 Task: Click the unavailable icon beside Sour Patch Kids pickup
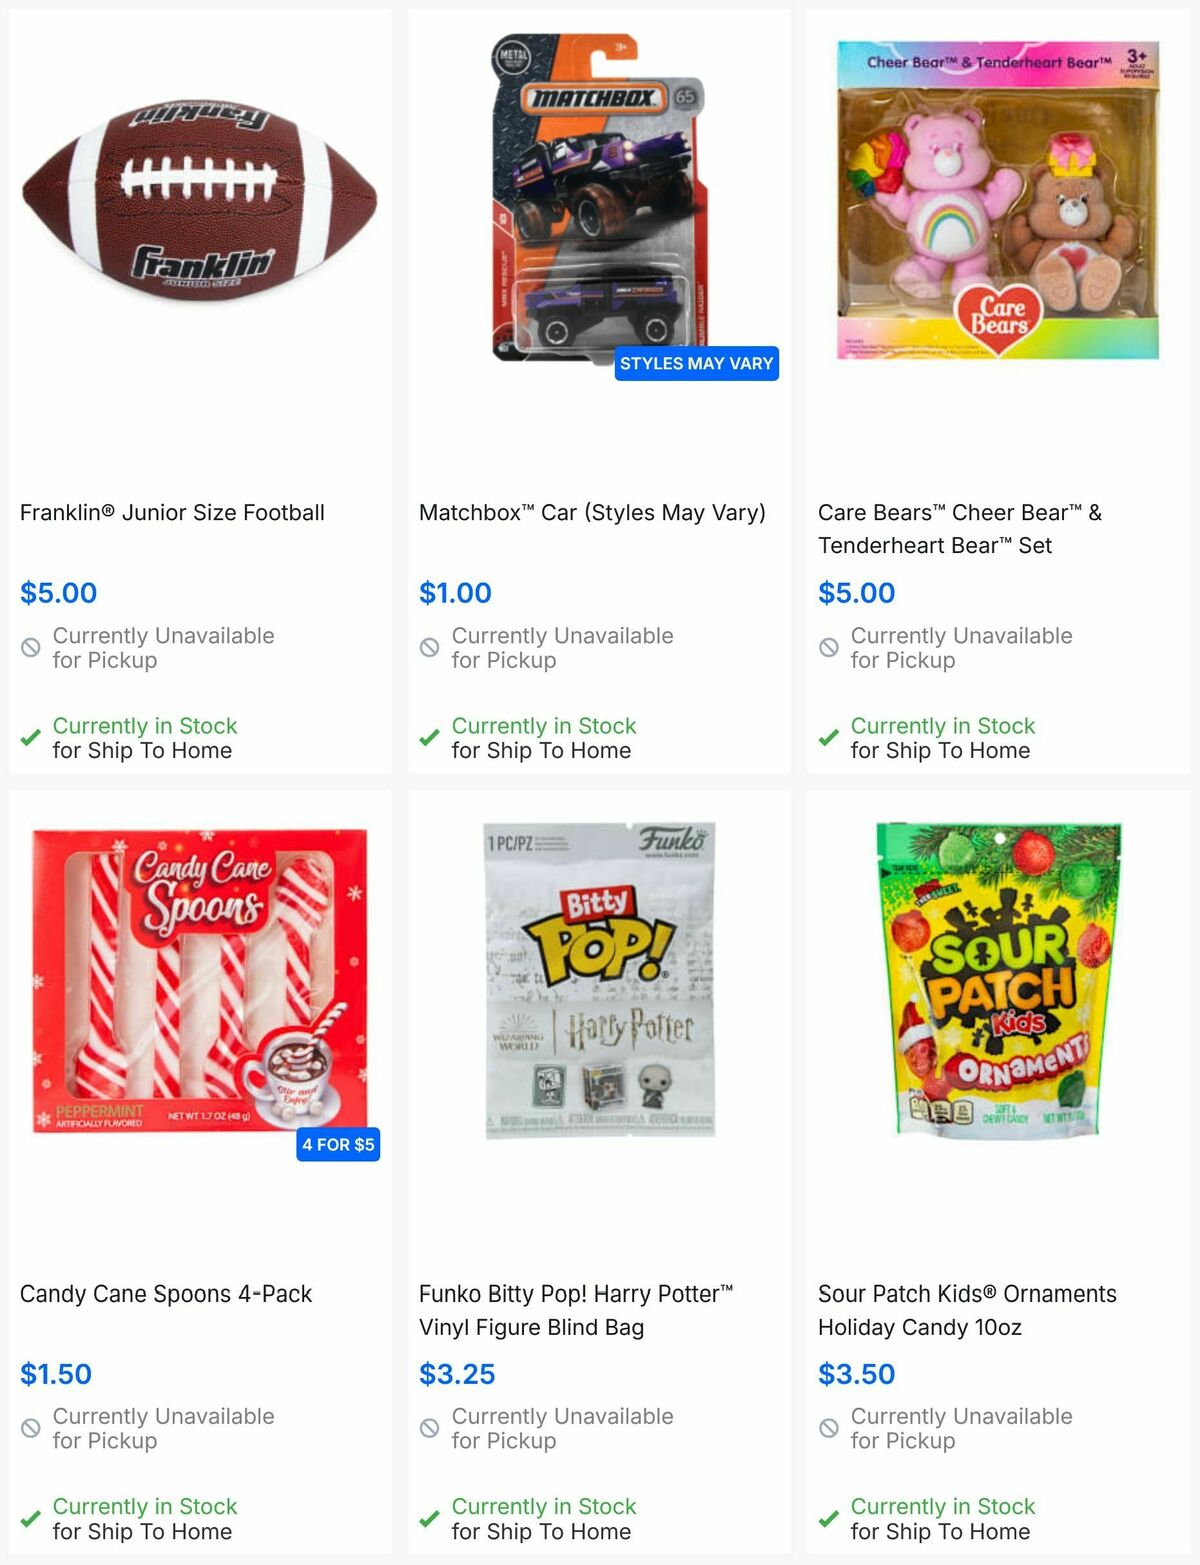point(828,1428)
